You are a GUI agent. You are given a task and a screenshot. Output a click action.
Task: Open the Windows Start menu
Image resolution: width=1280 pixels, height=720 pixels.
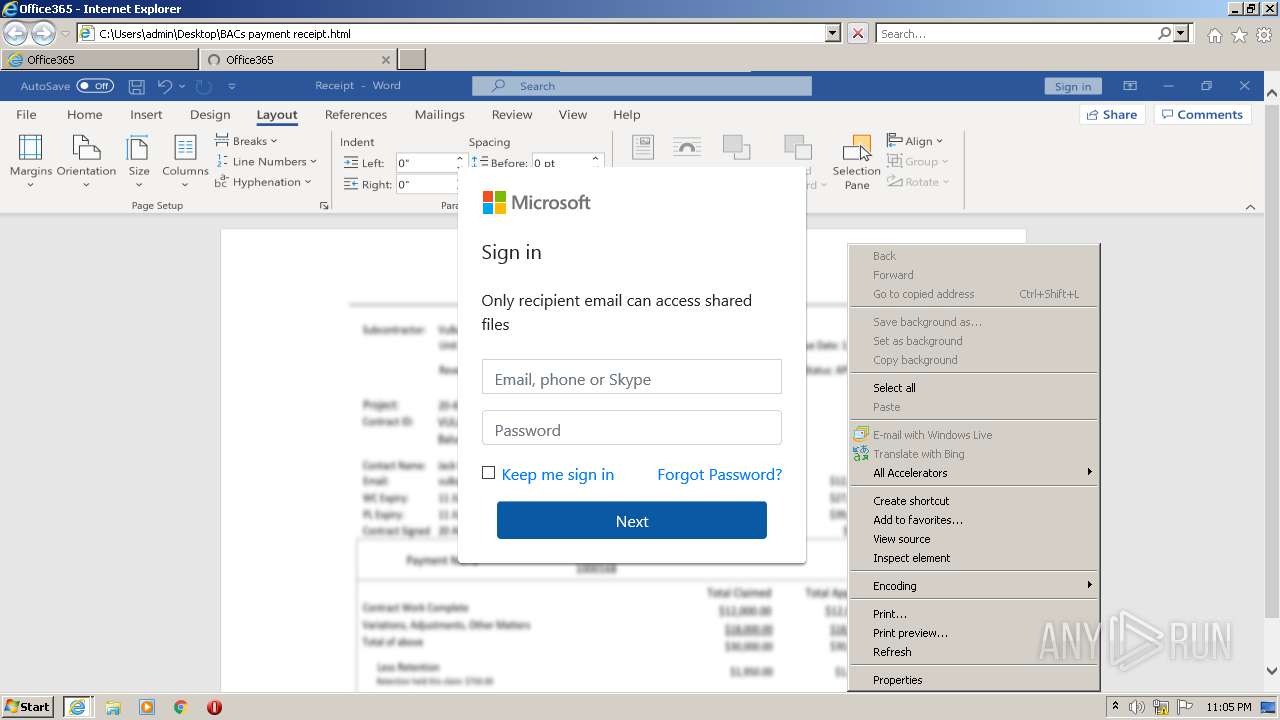coord(27,706)
